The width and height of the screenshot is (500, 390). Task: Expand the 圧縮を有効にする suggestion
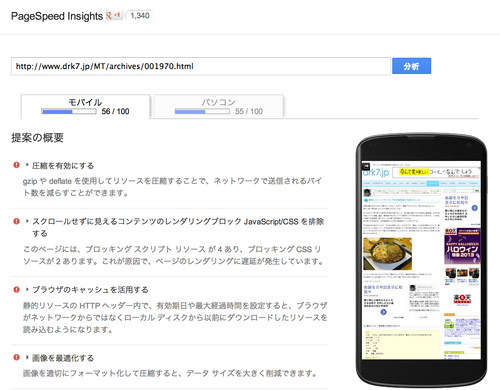tap(27, 165)
